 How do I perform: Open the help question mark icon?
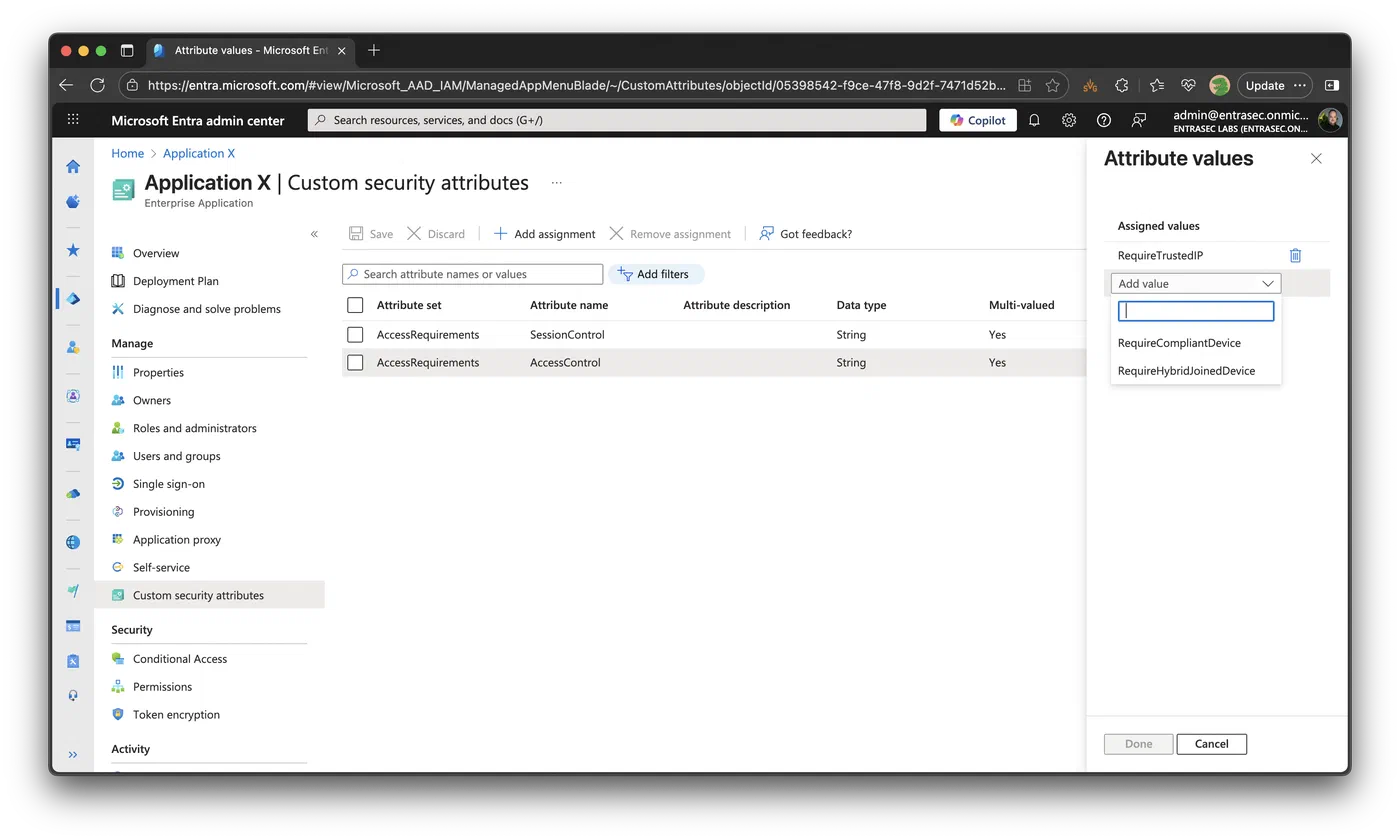pos(1104,120)
